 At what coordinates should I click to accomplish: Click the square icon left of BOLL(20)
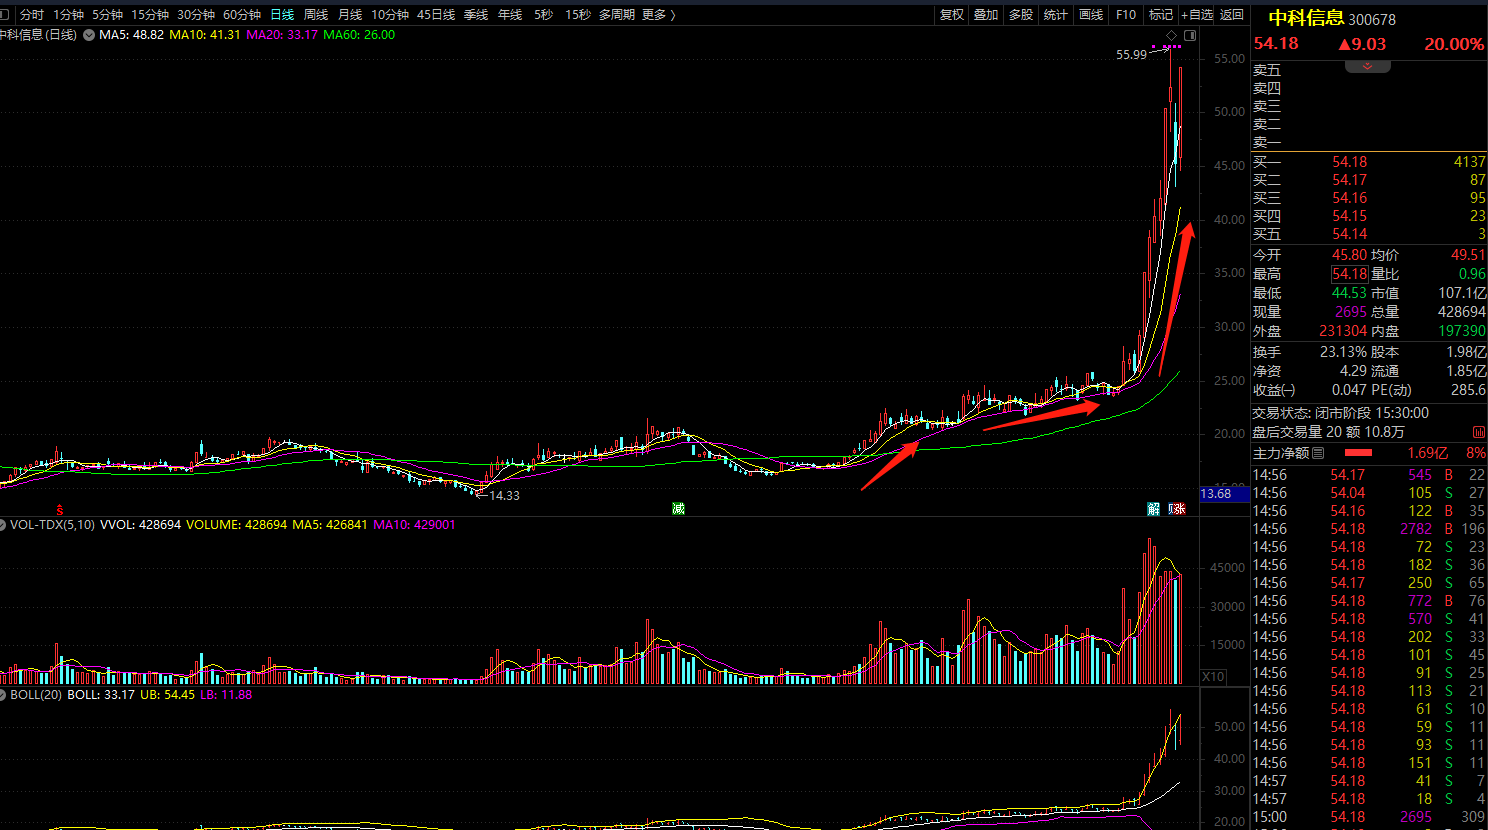point(4,694)
